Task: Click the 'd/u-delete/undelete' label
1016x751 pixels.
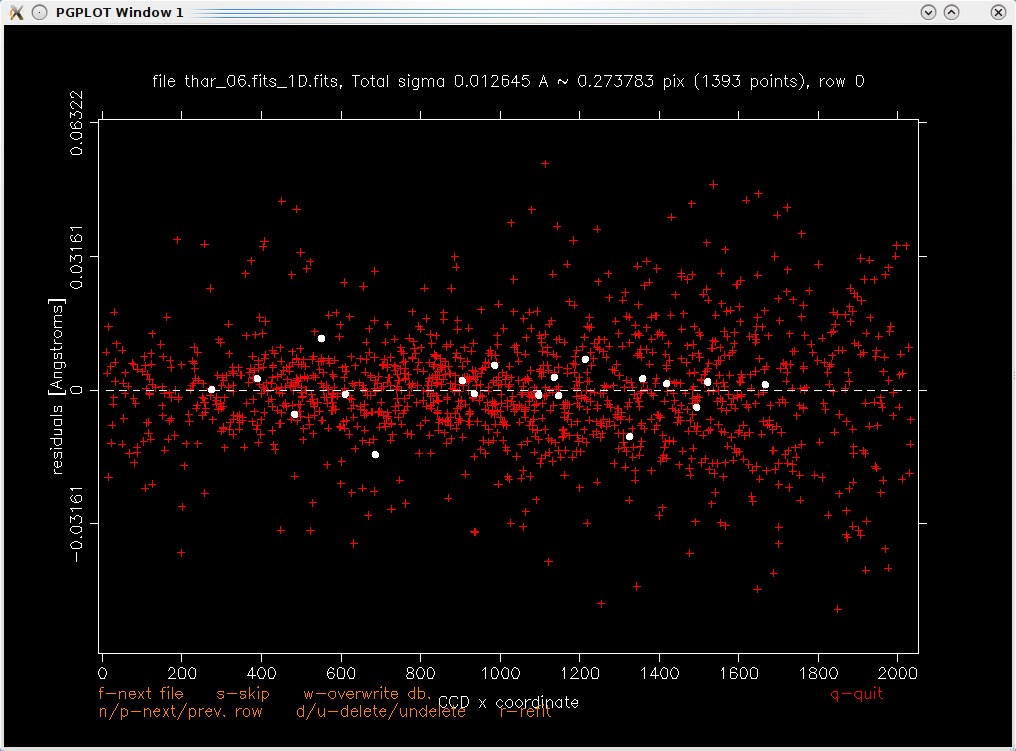Action: pyautogui.click(x=381, y=711)
